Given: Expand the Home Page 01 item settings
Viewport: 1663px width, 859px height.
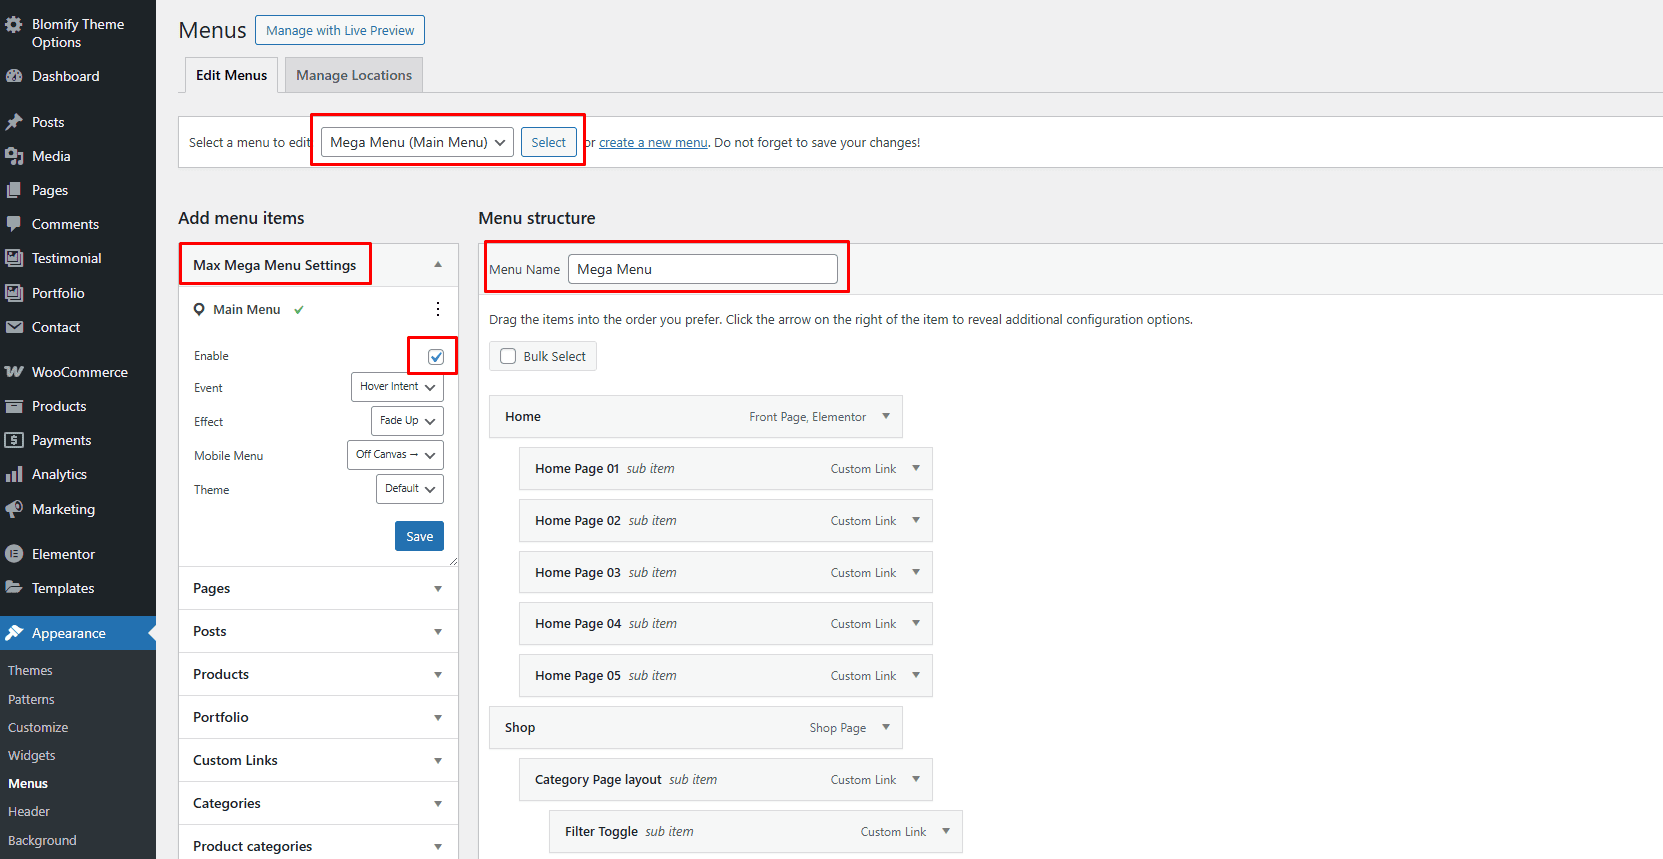Looking at the screenshot, I should pyautogui.click(x=916, y=468).
